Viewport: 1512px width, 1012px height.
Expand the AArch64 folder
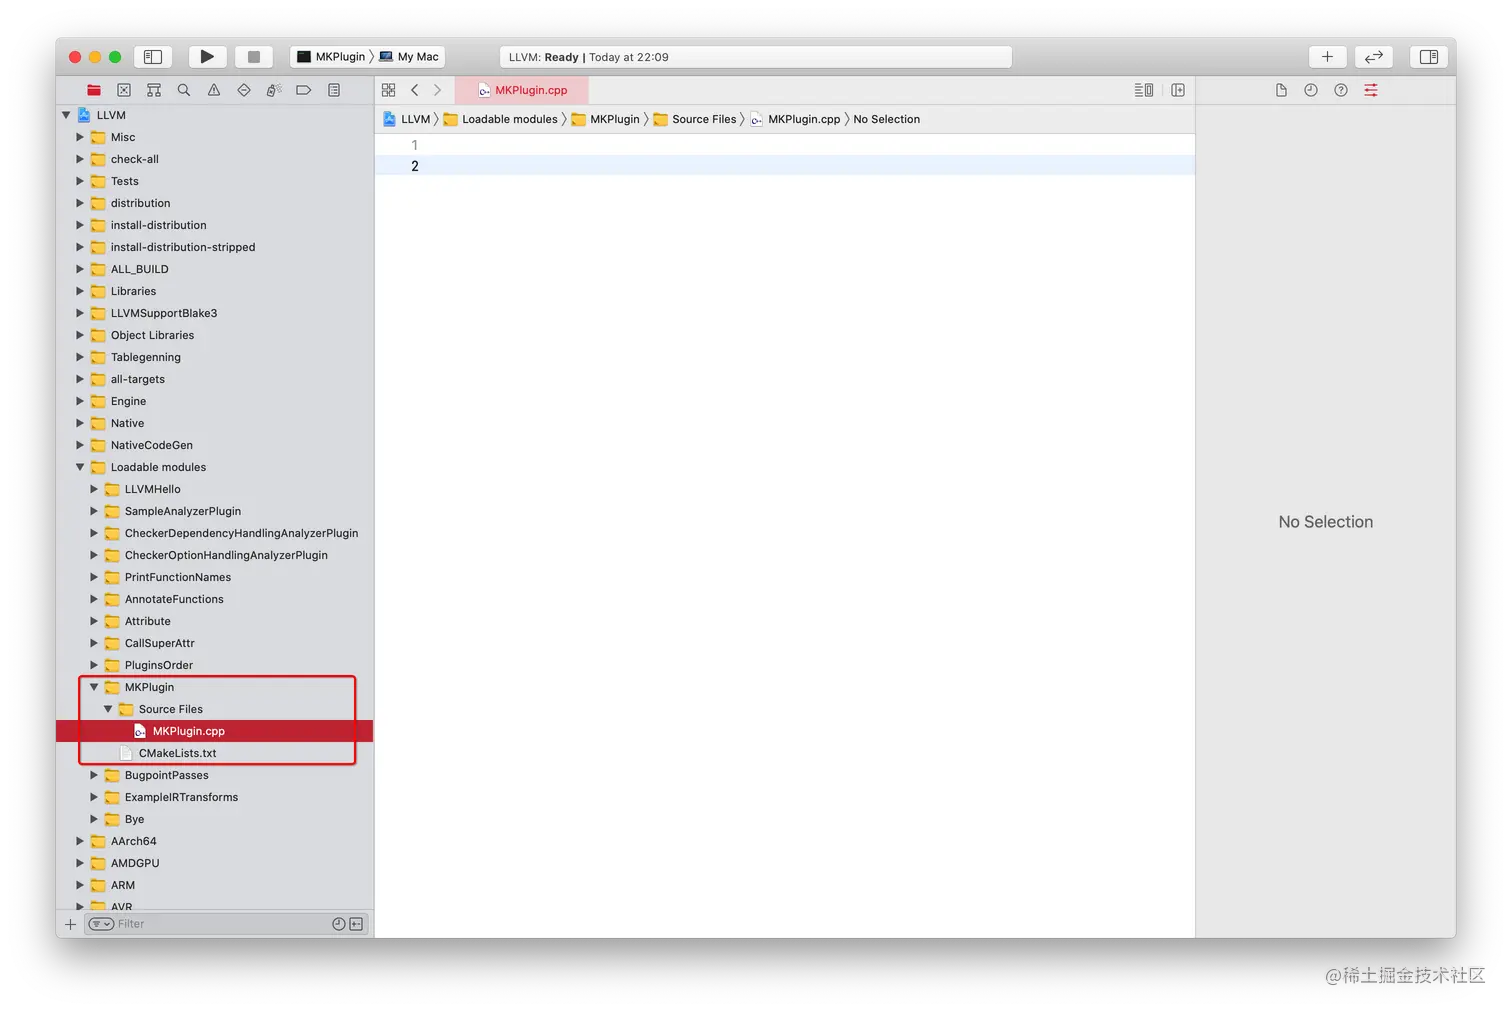(80, 841)
